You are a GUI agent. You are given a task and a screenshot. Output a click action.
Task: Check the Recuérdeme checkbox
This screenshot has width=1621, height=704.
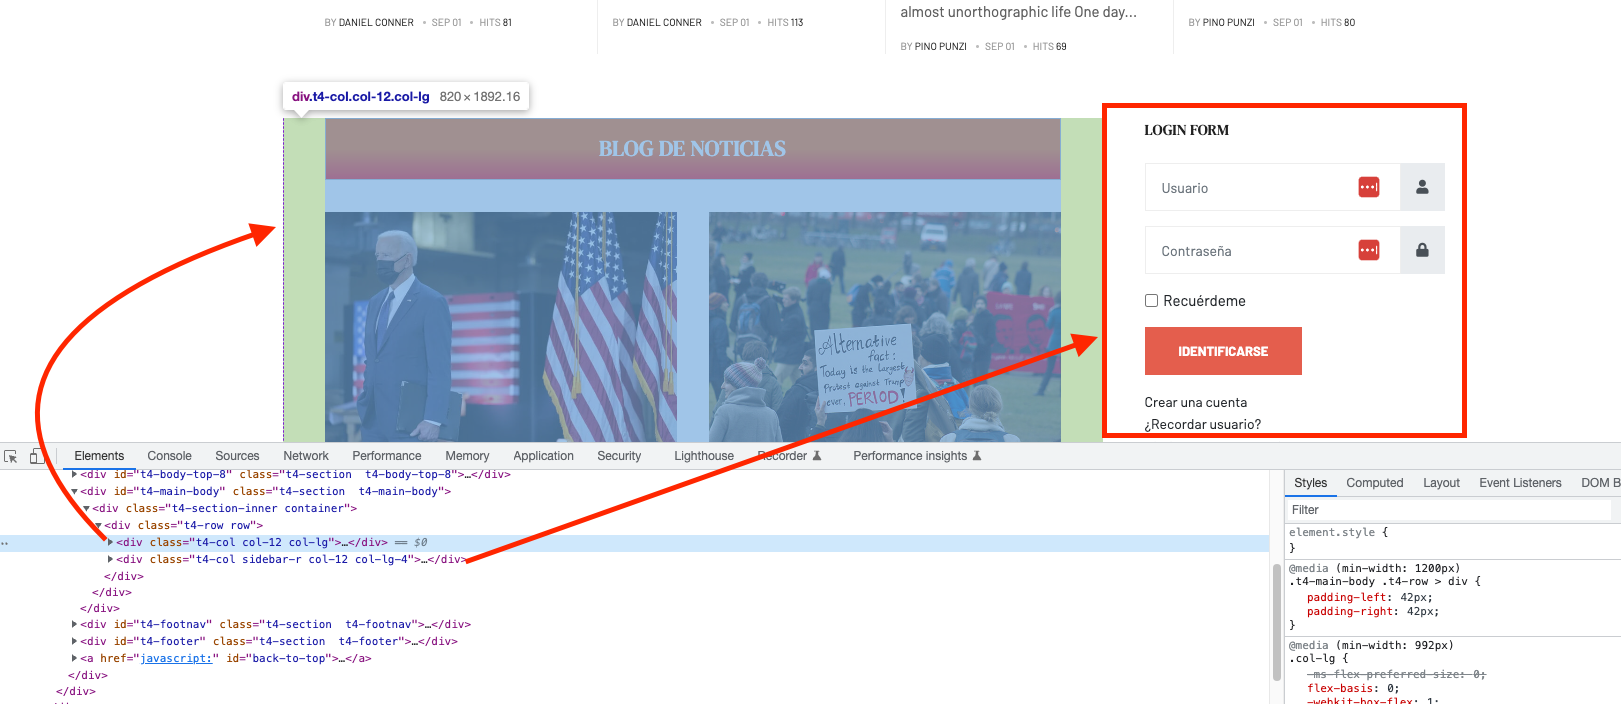click(x=1151, y=301)
